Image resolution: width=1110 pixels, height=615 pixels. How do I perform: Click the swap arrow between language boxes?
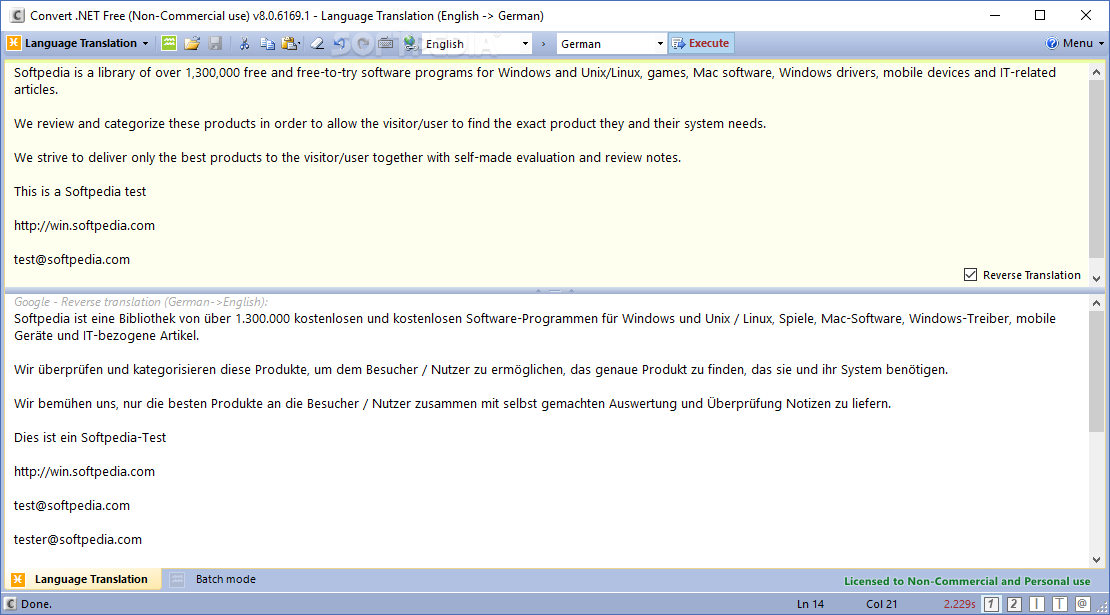click(x=543, y=44)
